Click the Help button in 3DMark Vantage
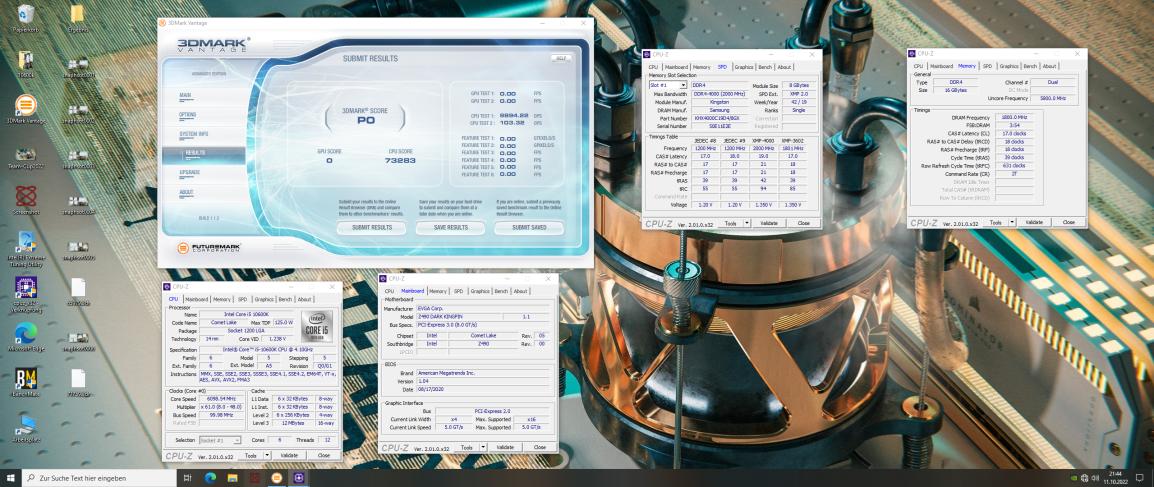Viewport: 1154px width, 487px height. [x=560, y=58]
